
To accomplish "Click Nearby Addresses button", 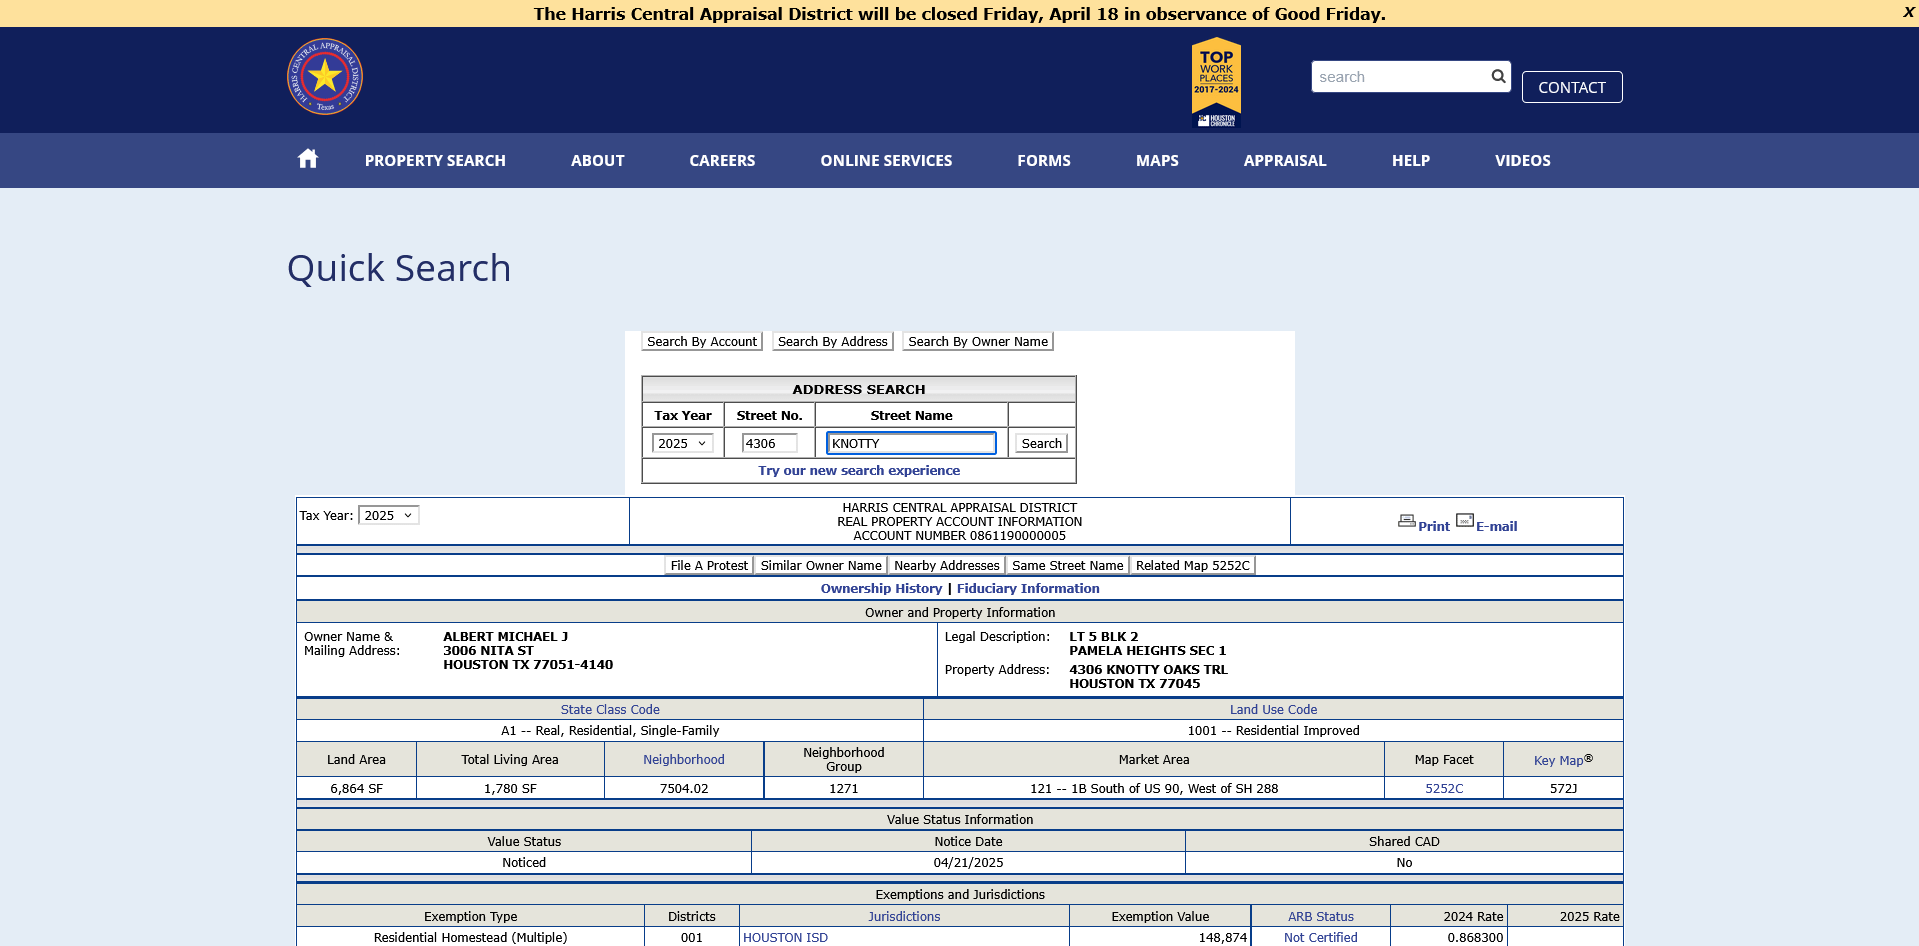I will pos(947,565).
